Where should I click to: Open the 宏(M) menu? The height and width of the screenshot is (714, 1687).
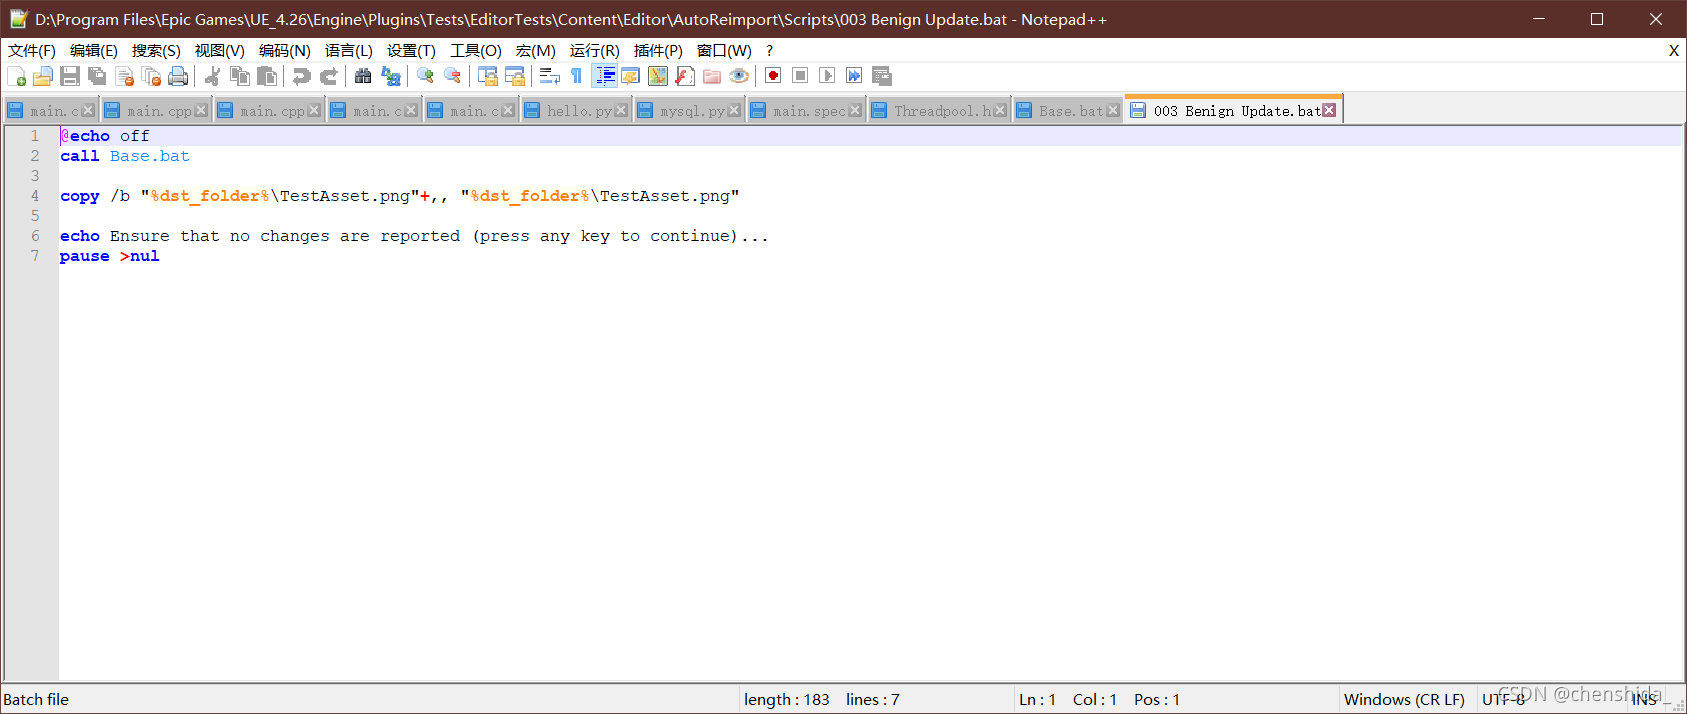(536, 50)
